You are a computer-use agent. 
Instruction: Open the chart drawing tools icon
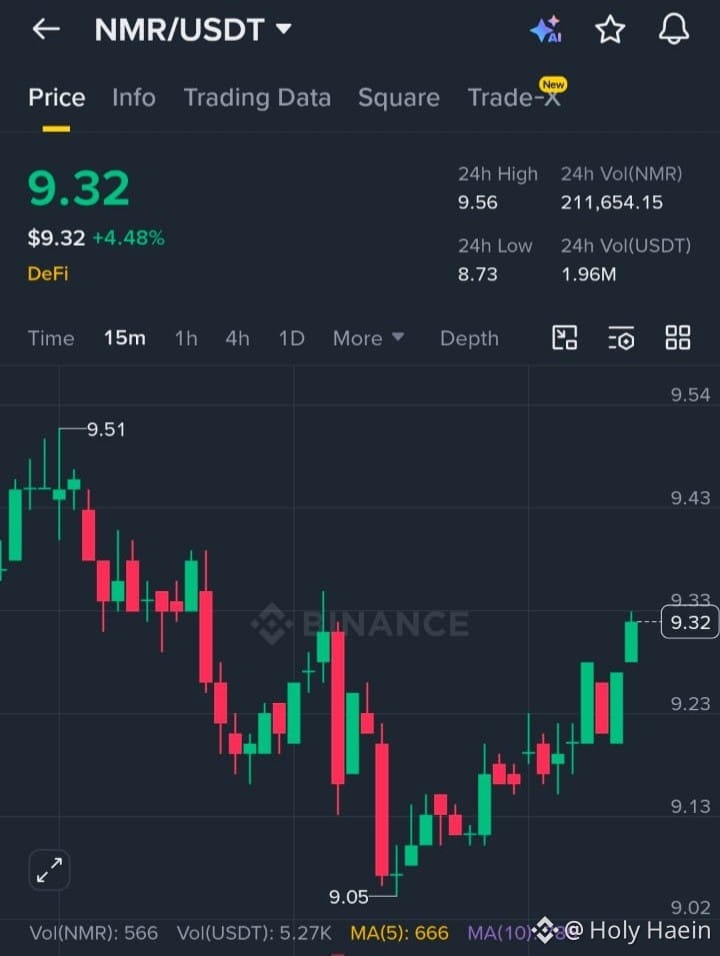565,338
